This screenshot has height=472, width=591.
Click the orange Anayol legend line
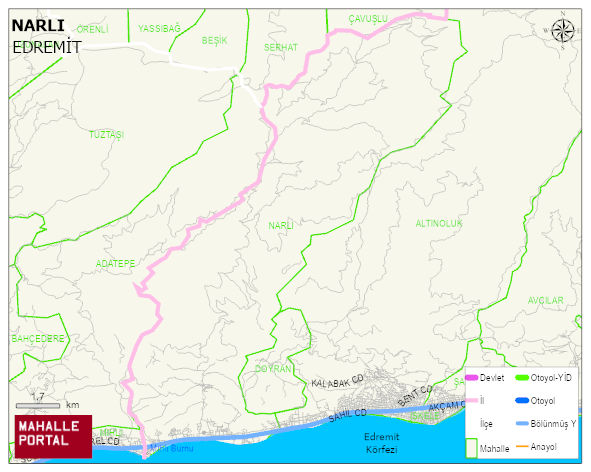pyautogui.click(x=522, y=447)
